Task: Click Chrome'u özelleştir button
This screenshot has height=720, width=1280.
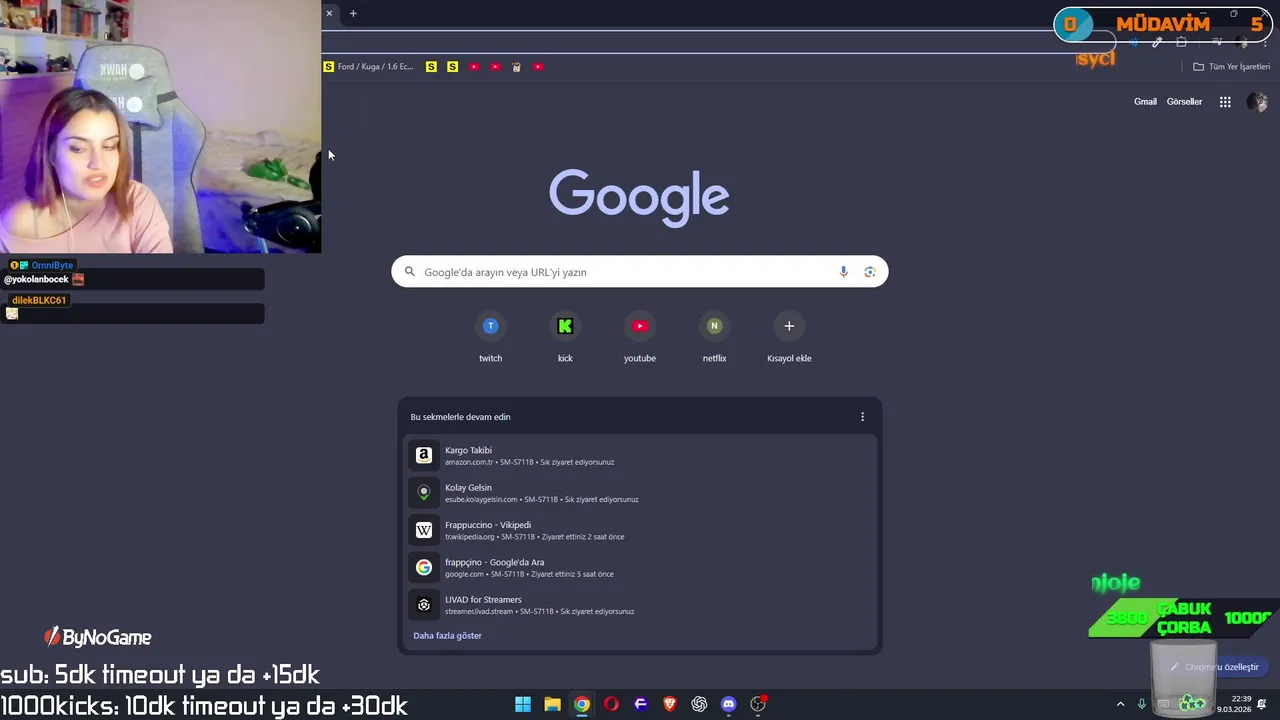Action: [1214, 667]
